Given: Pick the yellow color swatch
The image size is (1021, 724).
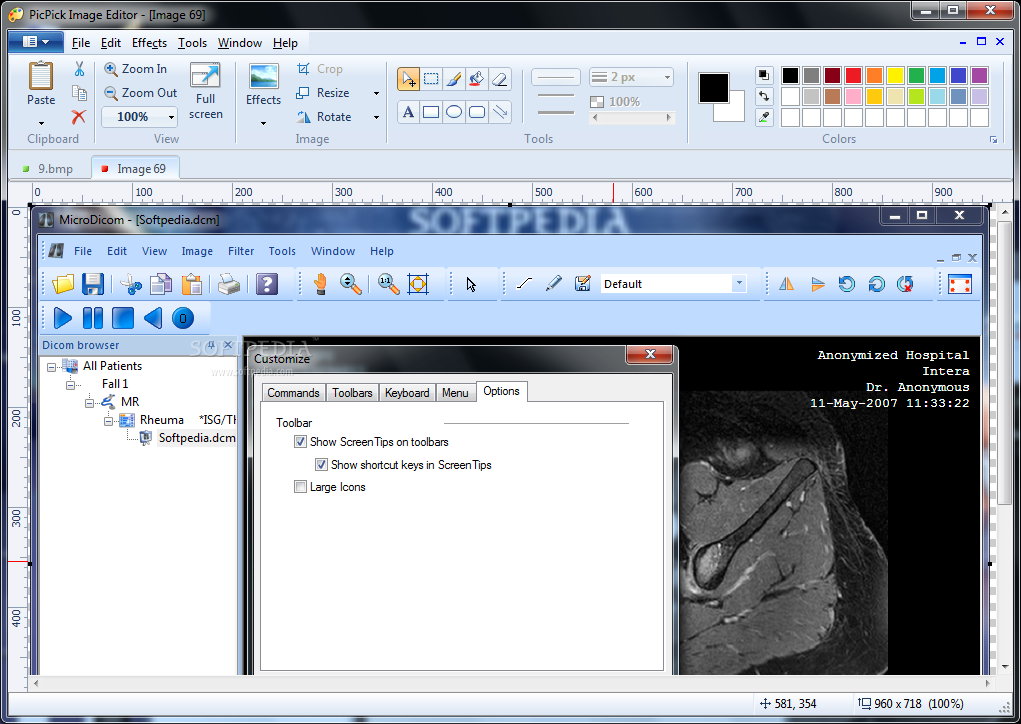Looking at the screenshot, I should point(895,75).
